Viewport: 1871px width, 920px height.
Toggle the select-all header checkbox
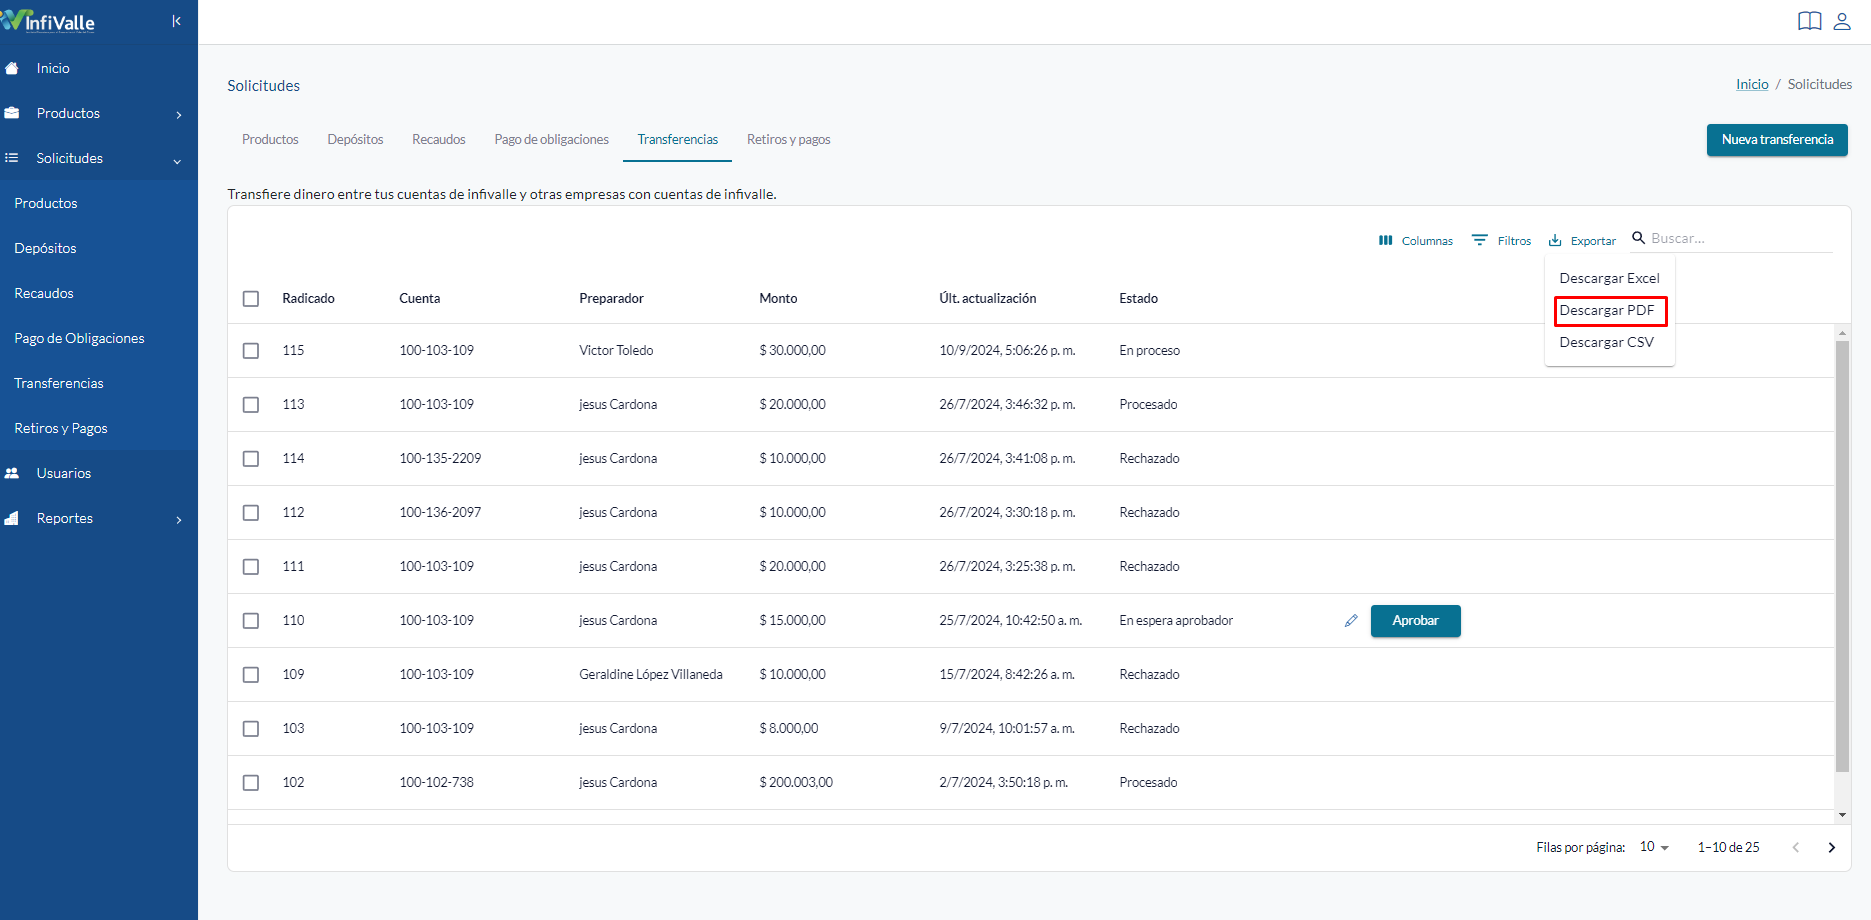tap(251, 299)
